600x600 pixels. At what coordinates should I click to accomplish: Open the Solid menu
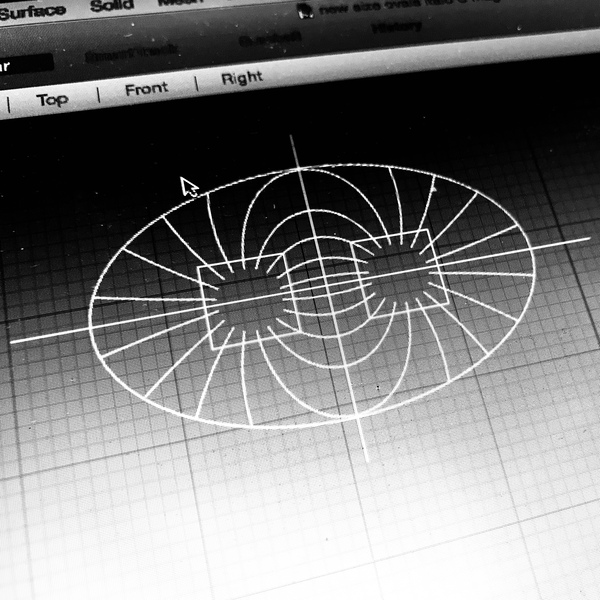(112, 5)
